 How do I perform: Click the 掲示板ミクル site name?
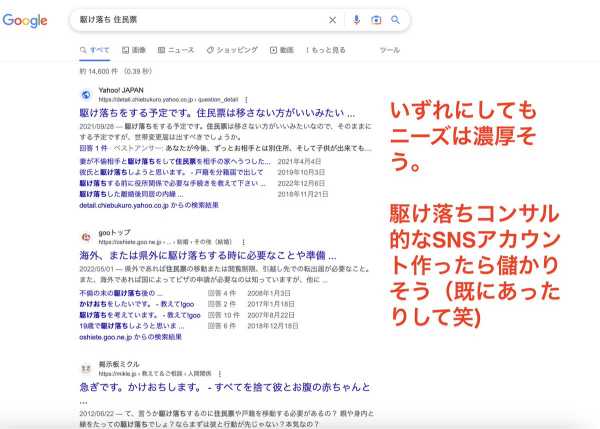(x=119, y=364)
